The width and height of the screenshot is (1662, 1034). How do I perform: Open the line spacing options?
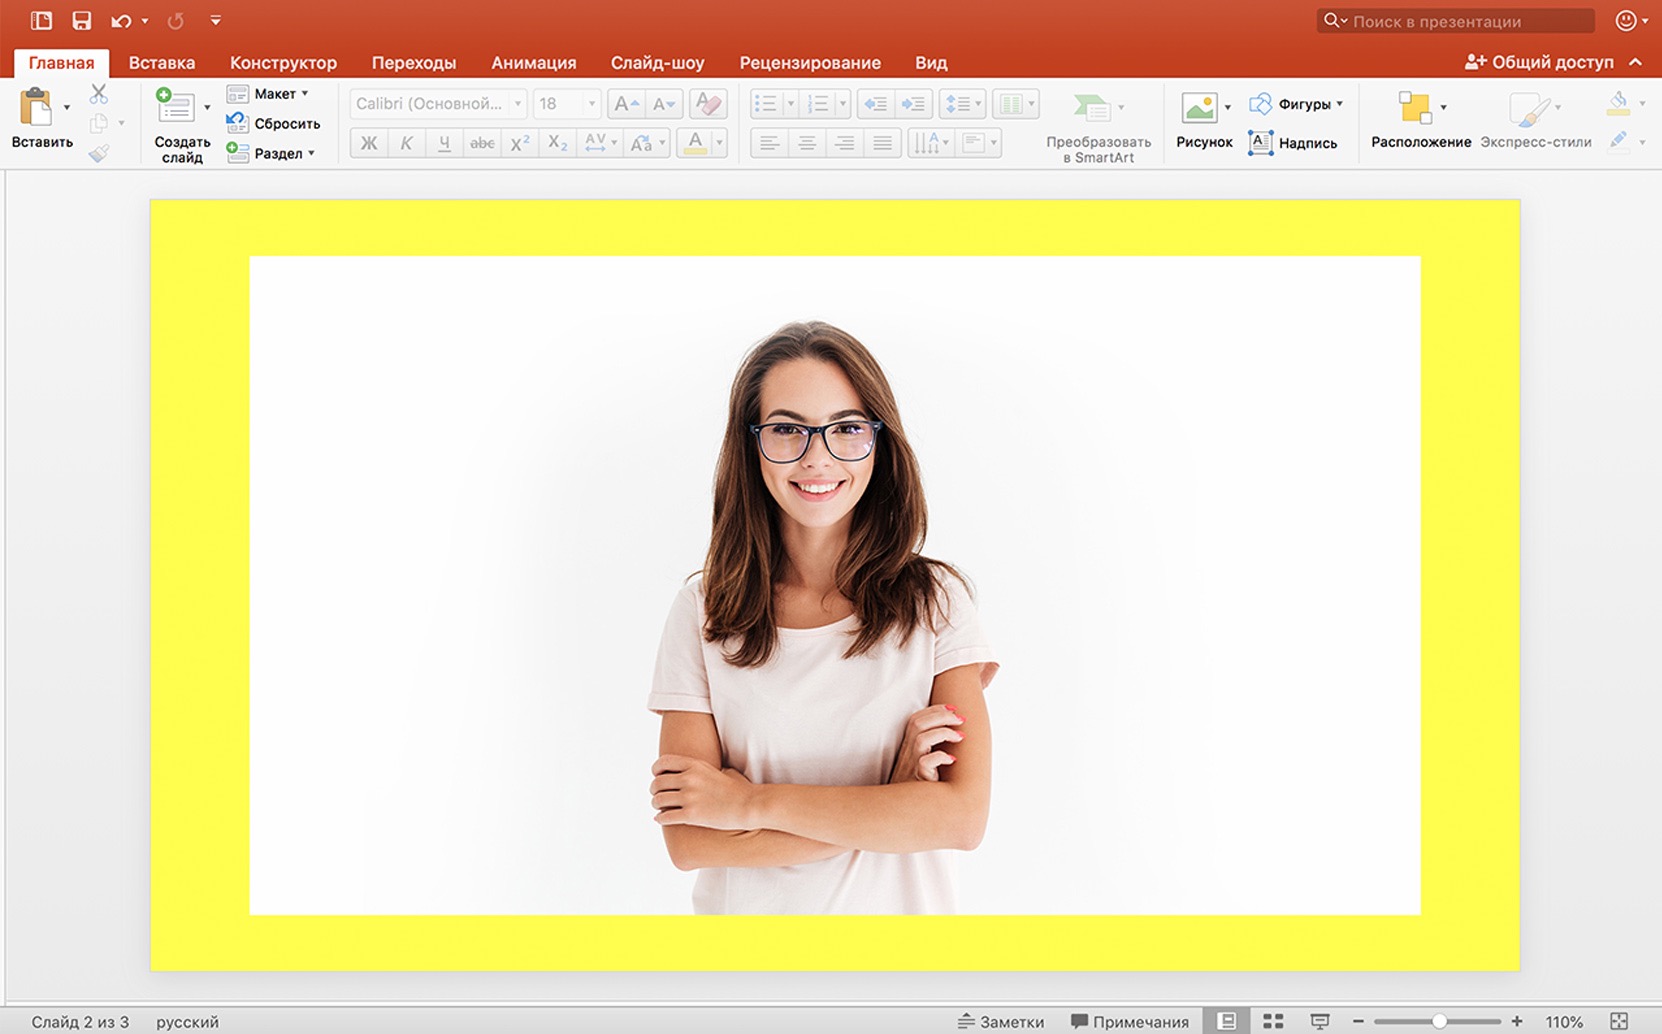coord(962,104)
